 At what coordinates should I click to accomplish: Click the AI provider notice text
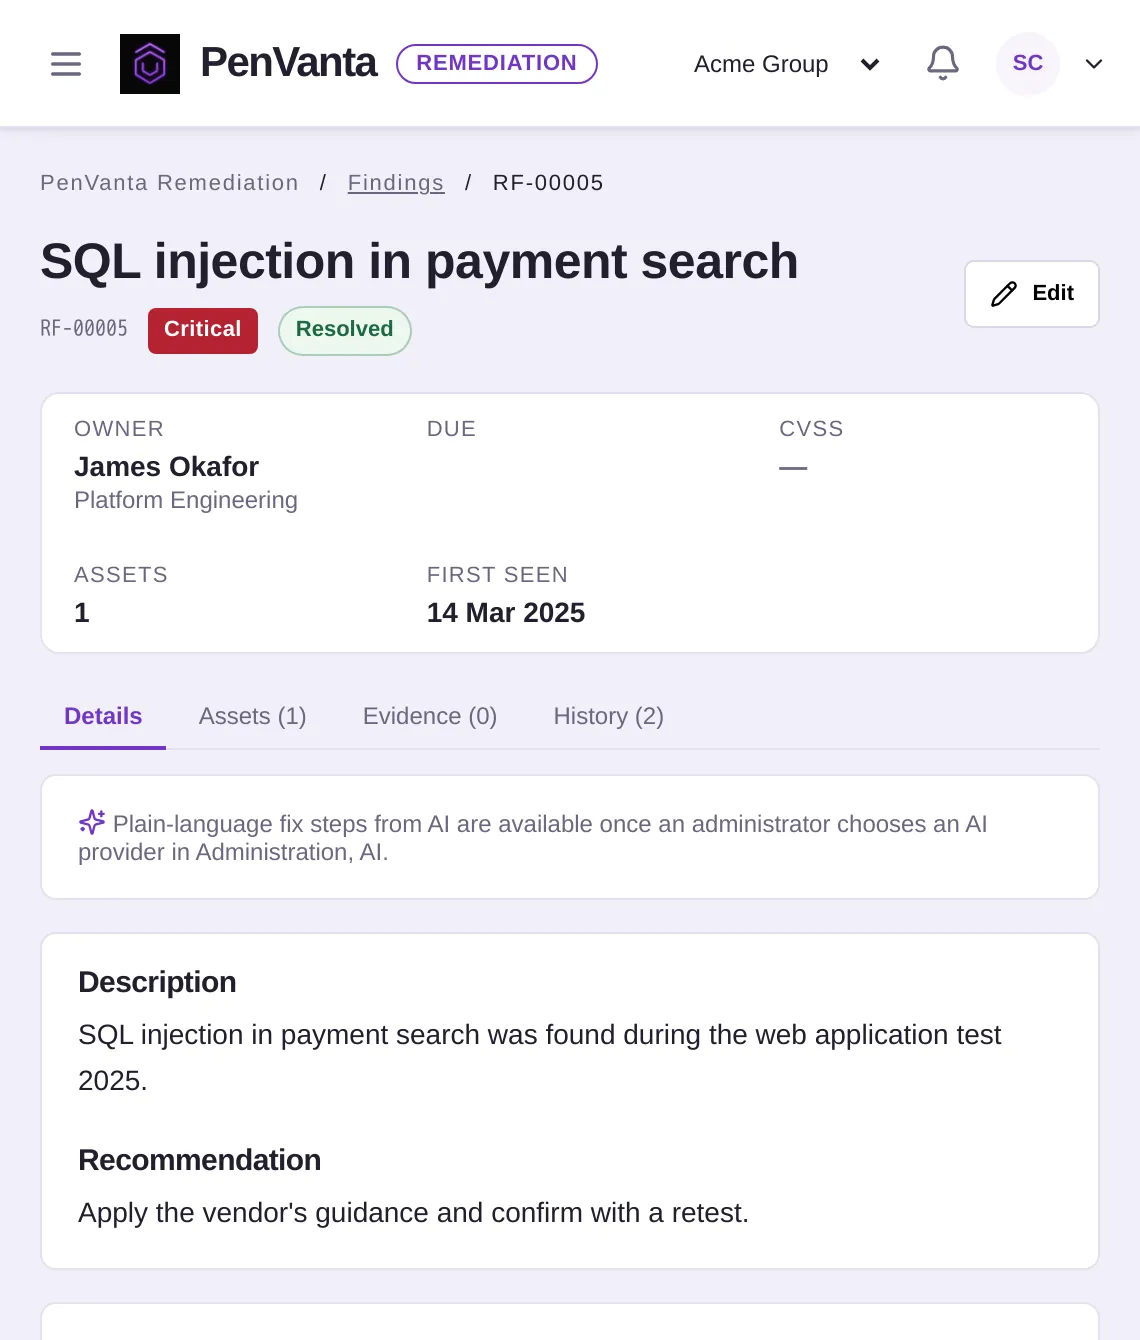click(533, 838)
